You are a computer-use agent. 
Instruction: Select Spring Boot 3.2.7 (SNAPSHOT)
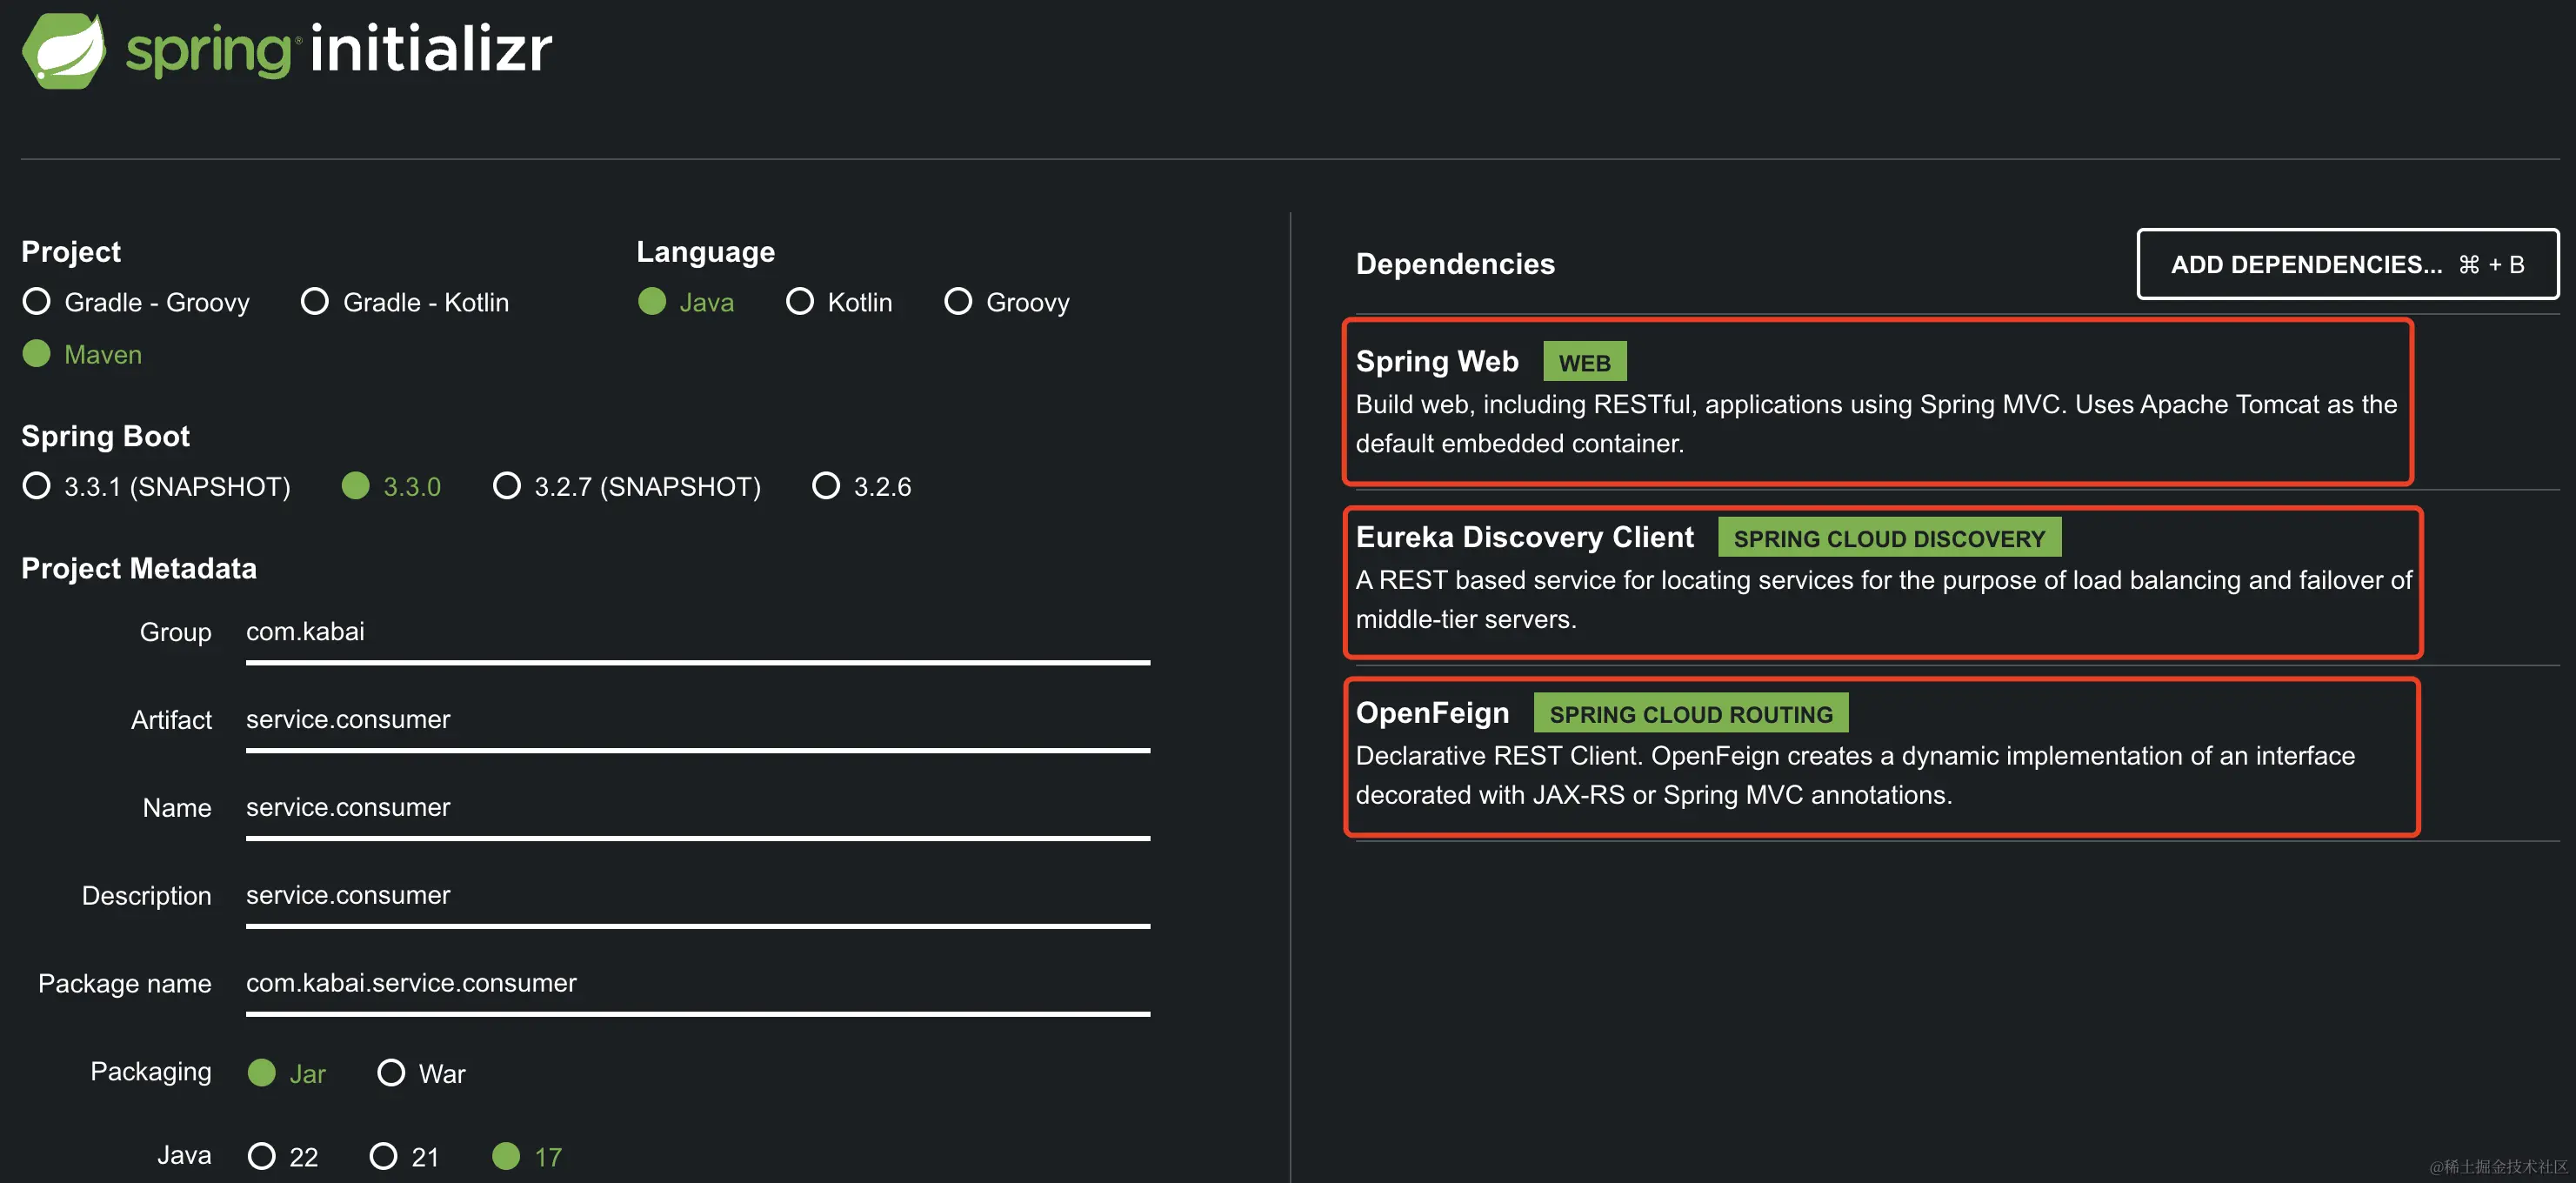(507, 486)
